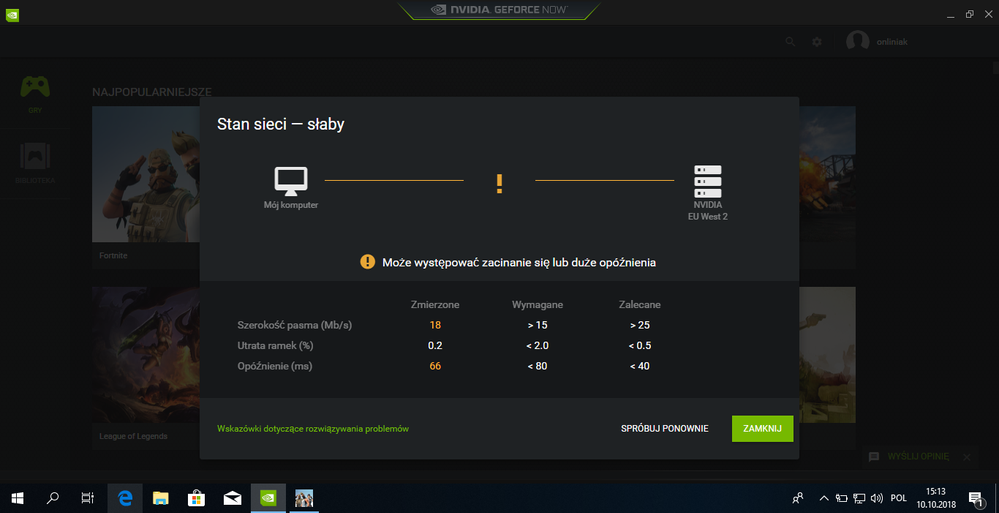Switch POL input language indicator

point(898,498)
